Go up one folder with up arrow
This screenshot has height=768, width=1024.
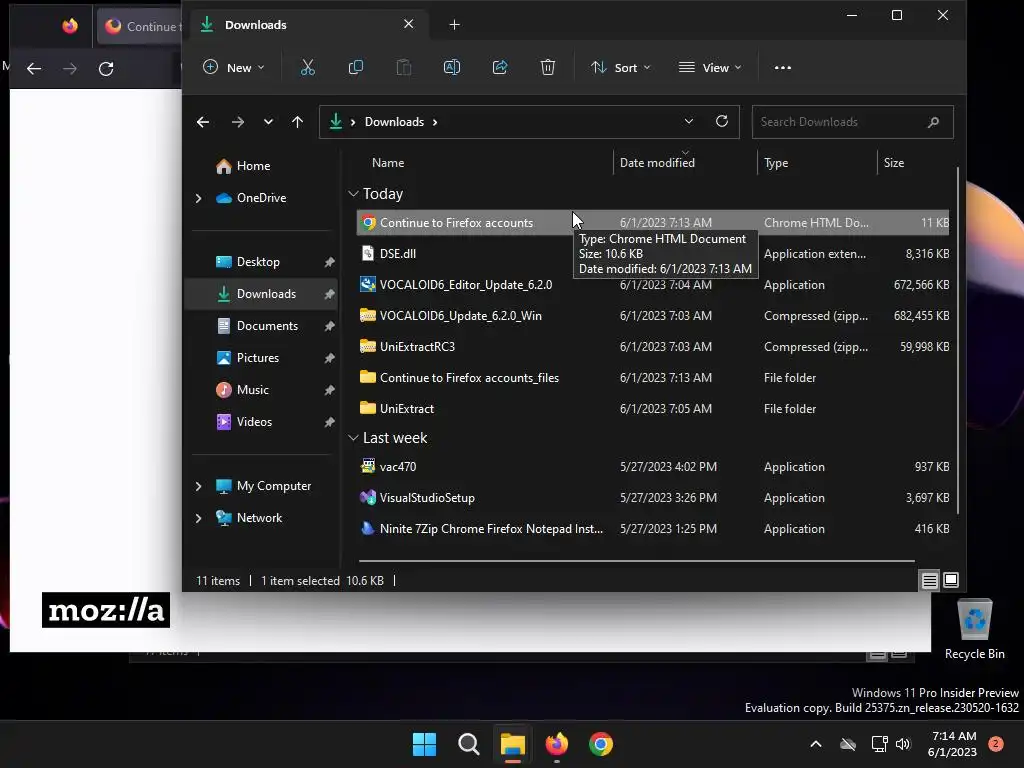[x=297, y=122]
